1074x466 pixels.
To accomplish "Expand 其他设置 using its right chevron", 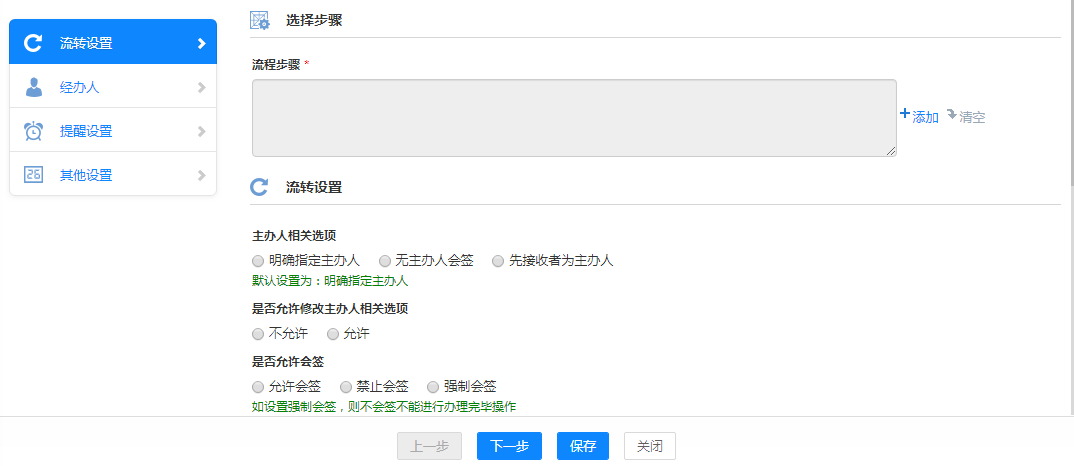I will tap(201, 175).
